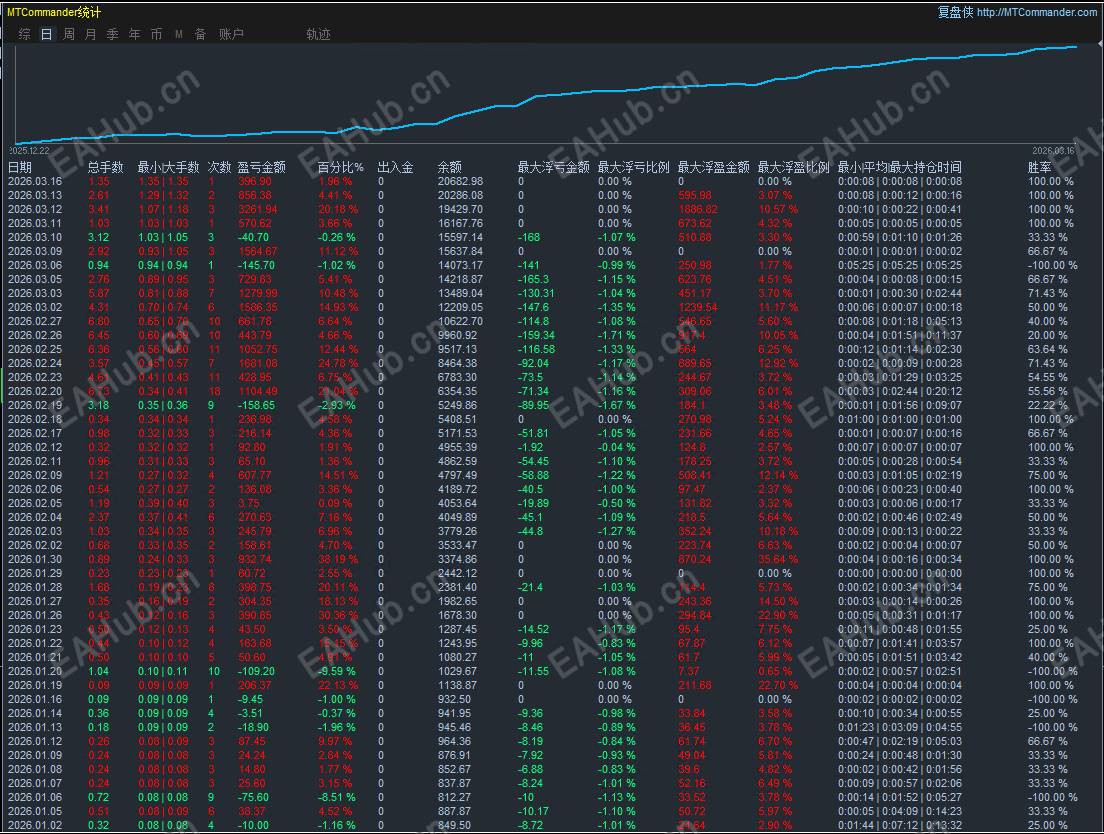Click the 2025.12.22 chart start date
This screenshot has height=834, width=1104.
[30, 151]
